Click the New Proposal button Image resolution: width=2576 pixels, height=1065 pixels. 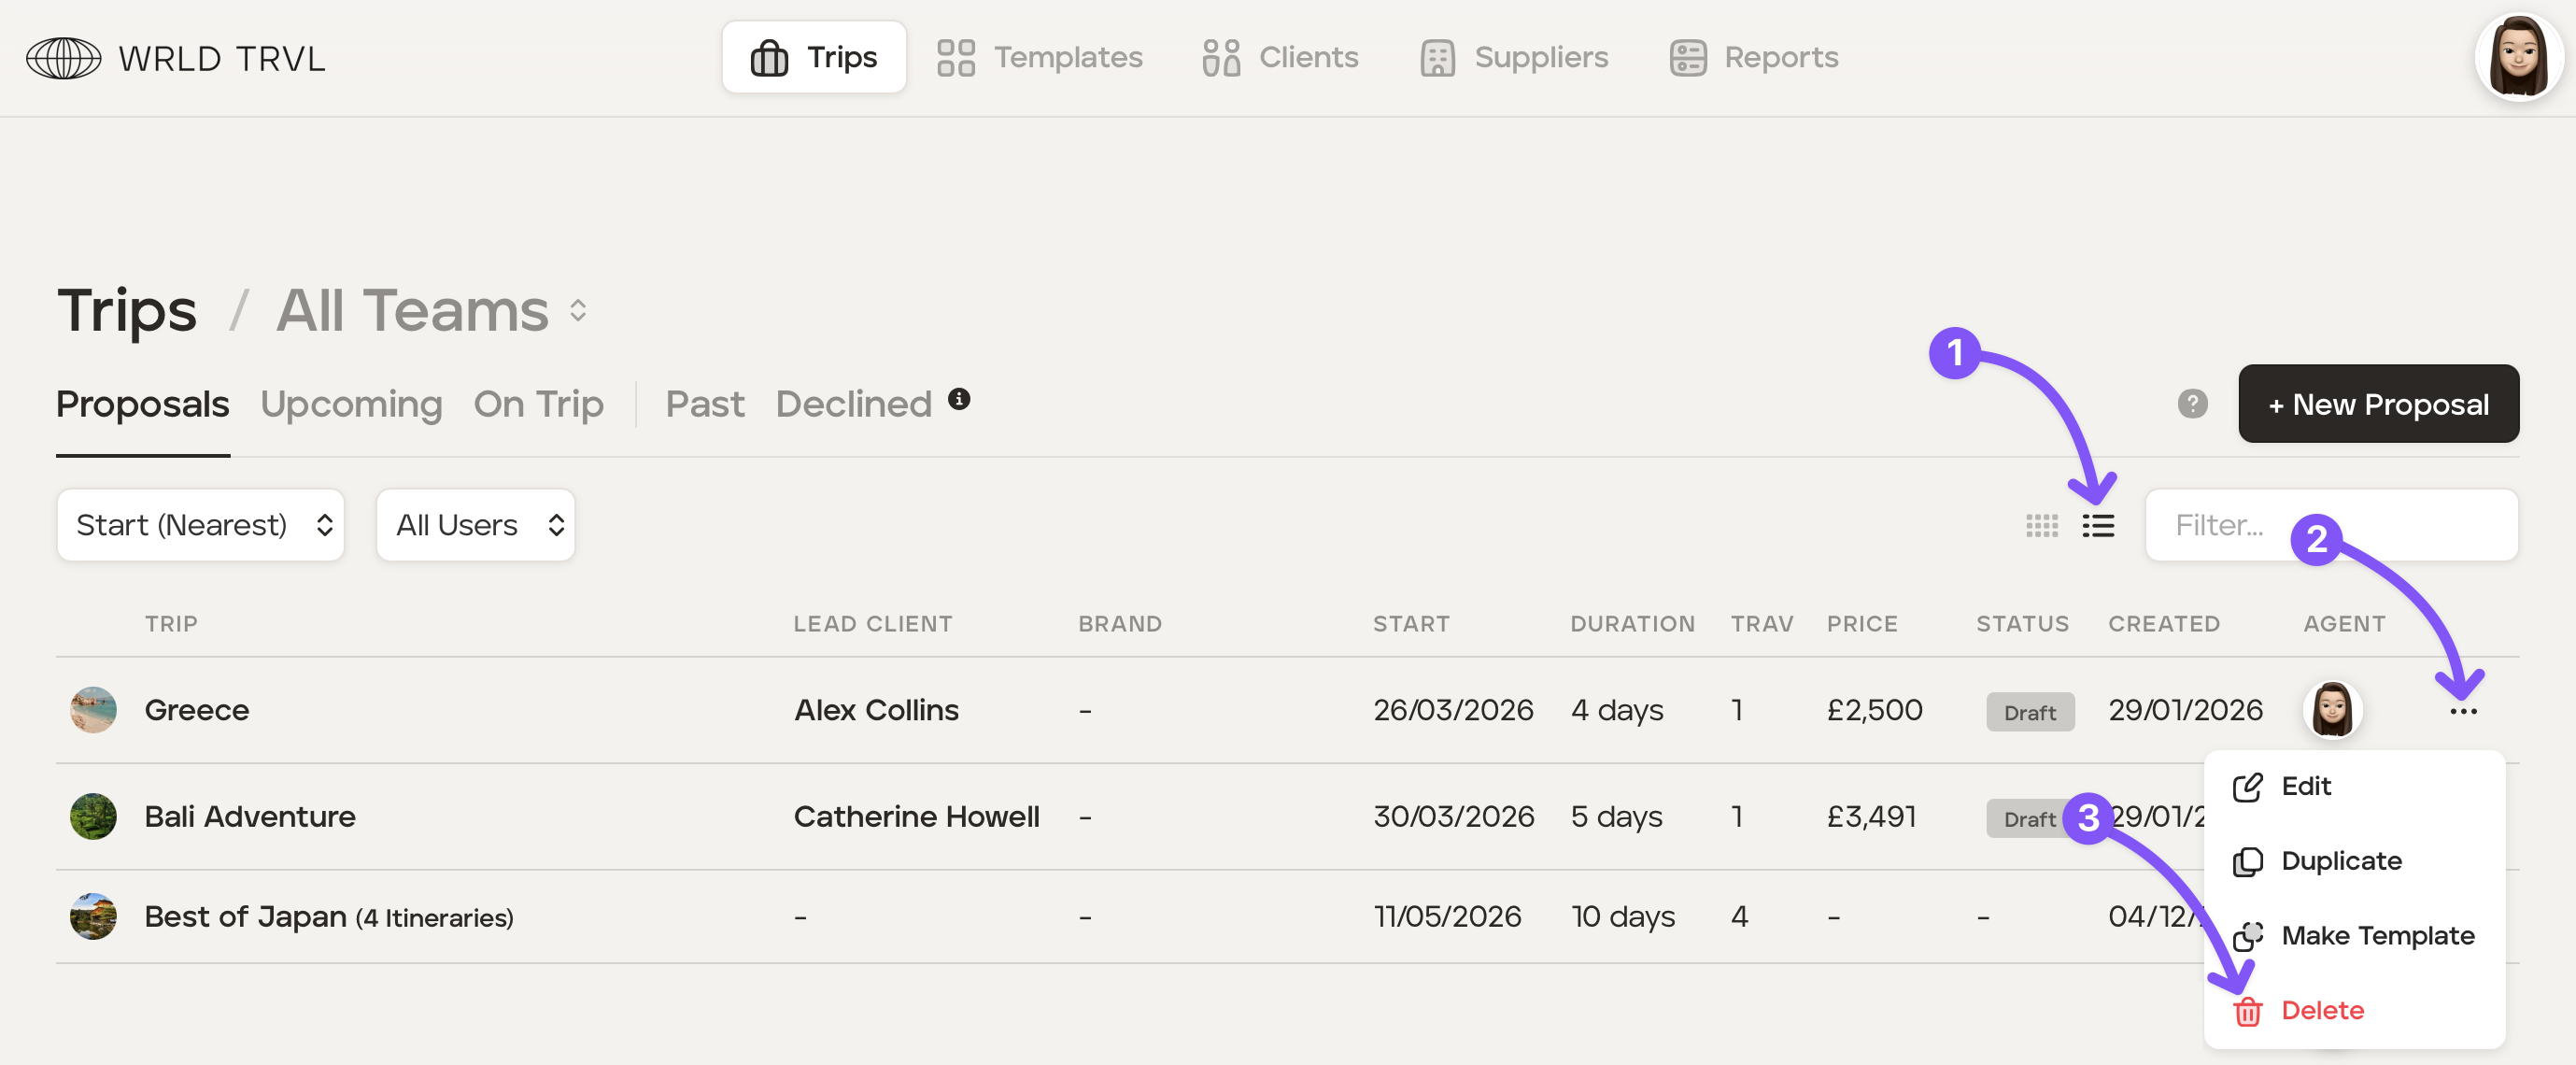pos(2377,404)
